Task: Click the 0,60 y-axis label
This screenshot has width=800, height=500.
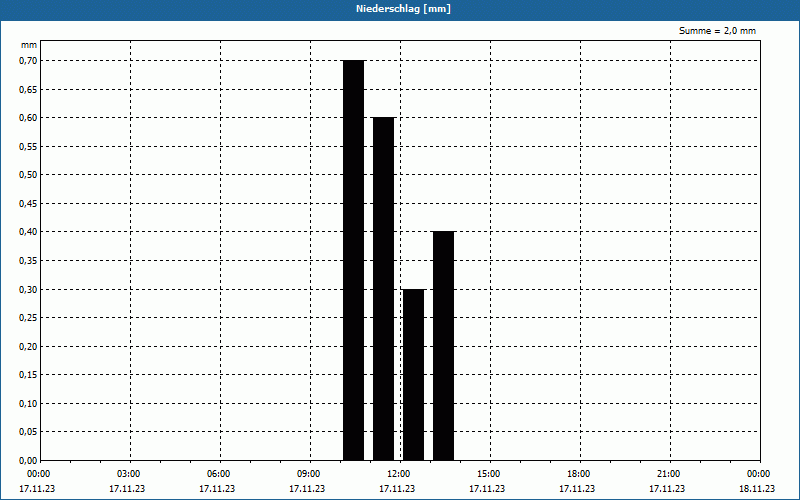Action: coord(28,118)
